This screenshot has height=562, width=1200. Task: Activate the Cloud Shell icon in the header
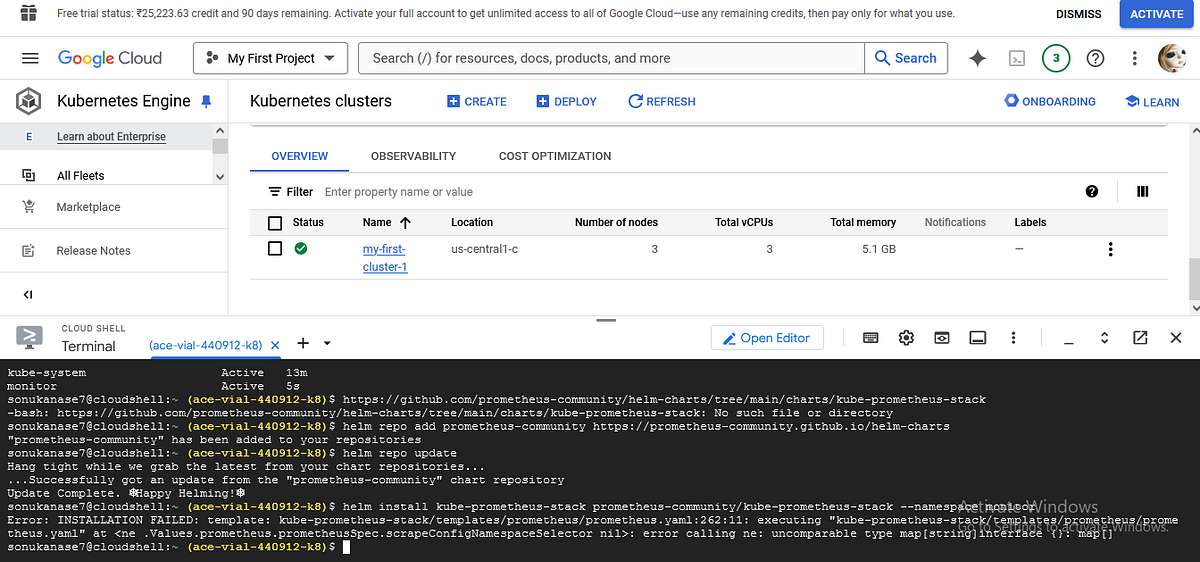tap(1016, 58)
